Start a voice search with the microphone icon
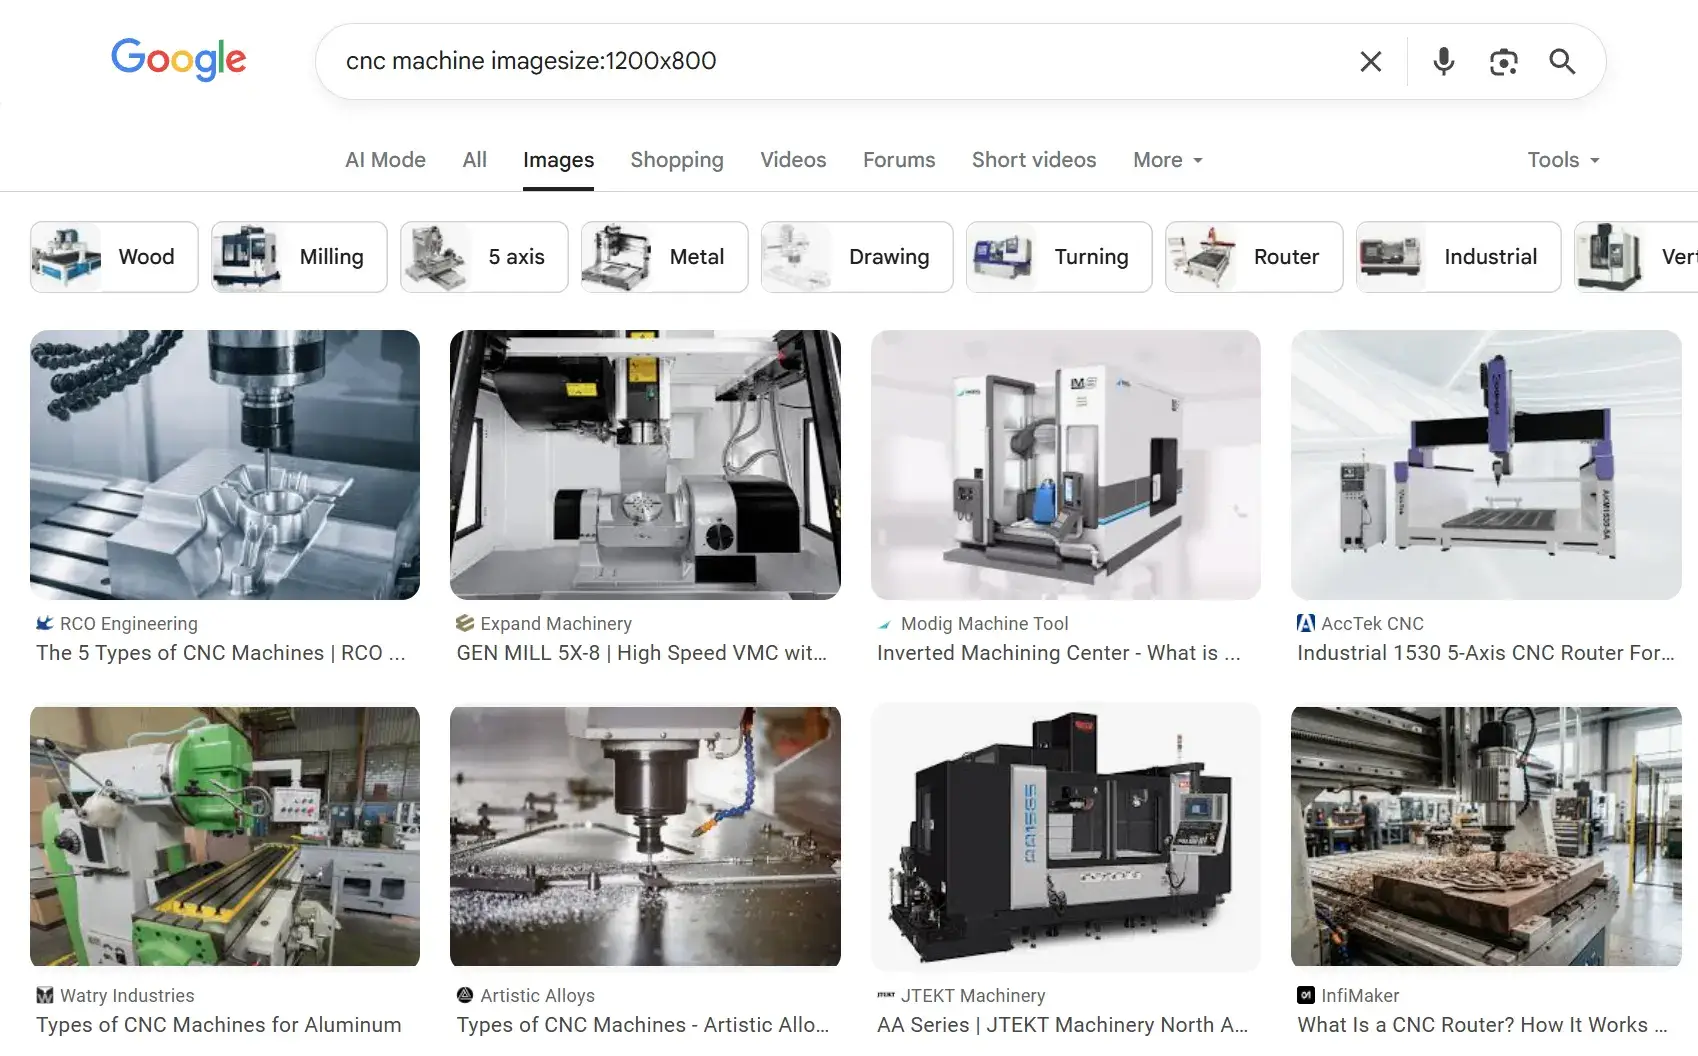Image resolution: width=1698 pixels, height=1056 pixels. point(1442,61)
